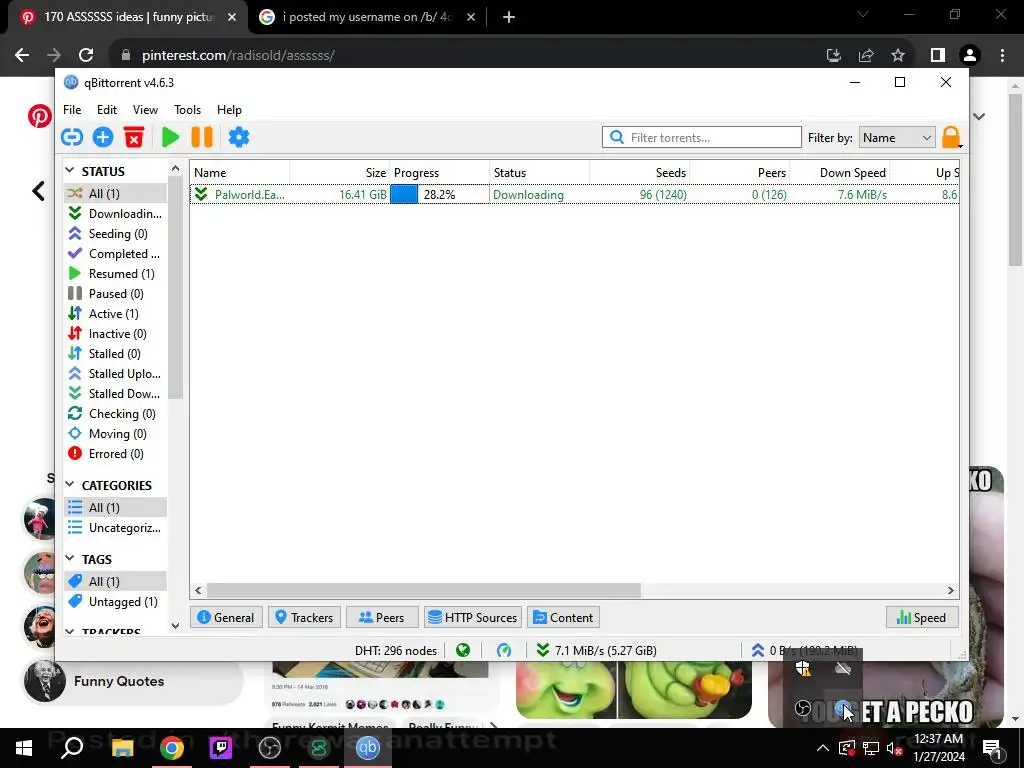The width and height of the screenshot is (1024, 768).
Task: Sort by the Seeds column header
Action: click(x=639, y=172)
